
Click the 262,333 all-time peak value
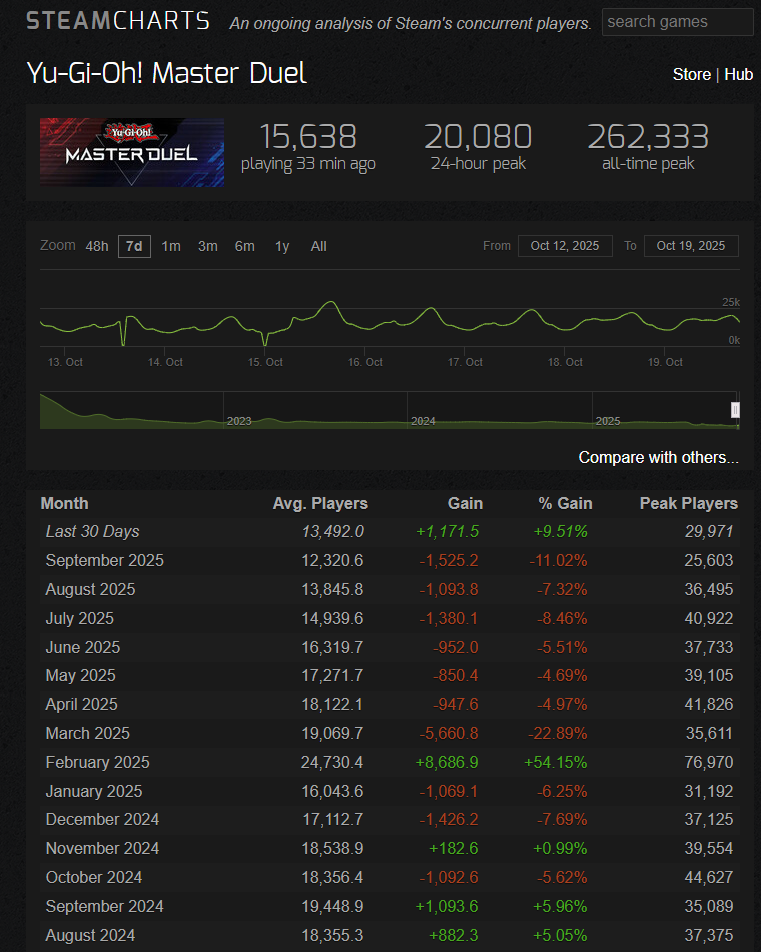pyautogui.click(x=648, y=137)
